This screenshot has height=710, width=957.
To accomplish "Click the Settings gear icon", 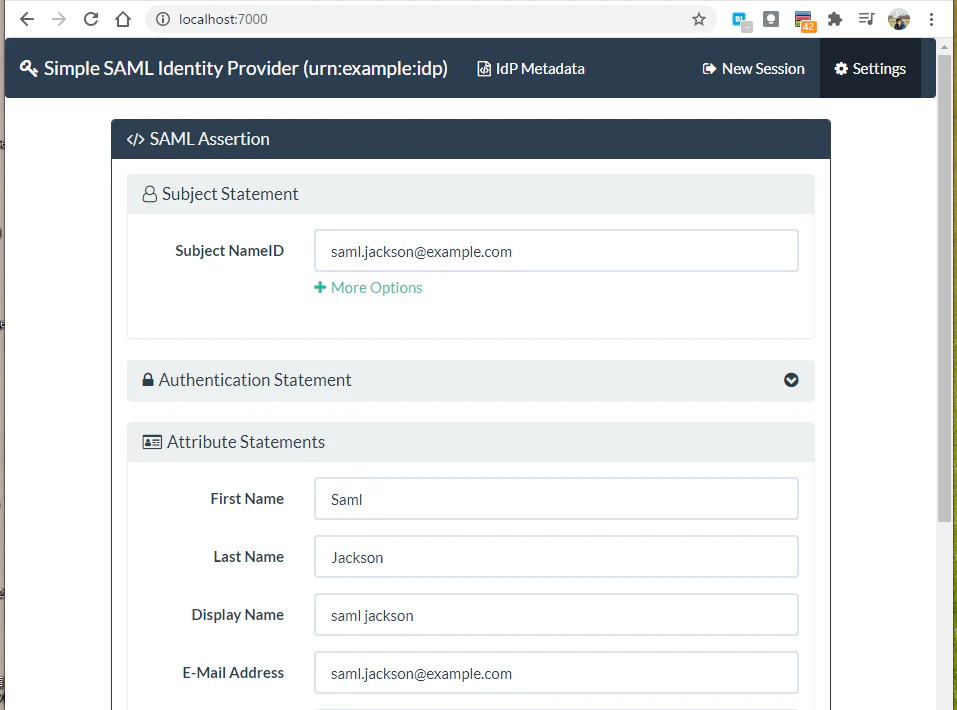I will (841, 69).
